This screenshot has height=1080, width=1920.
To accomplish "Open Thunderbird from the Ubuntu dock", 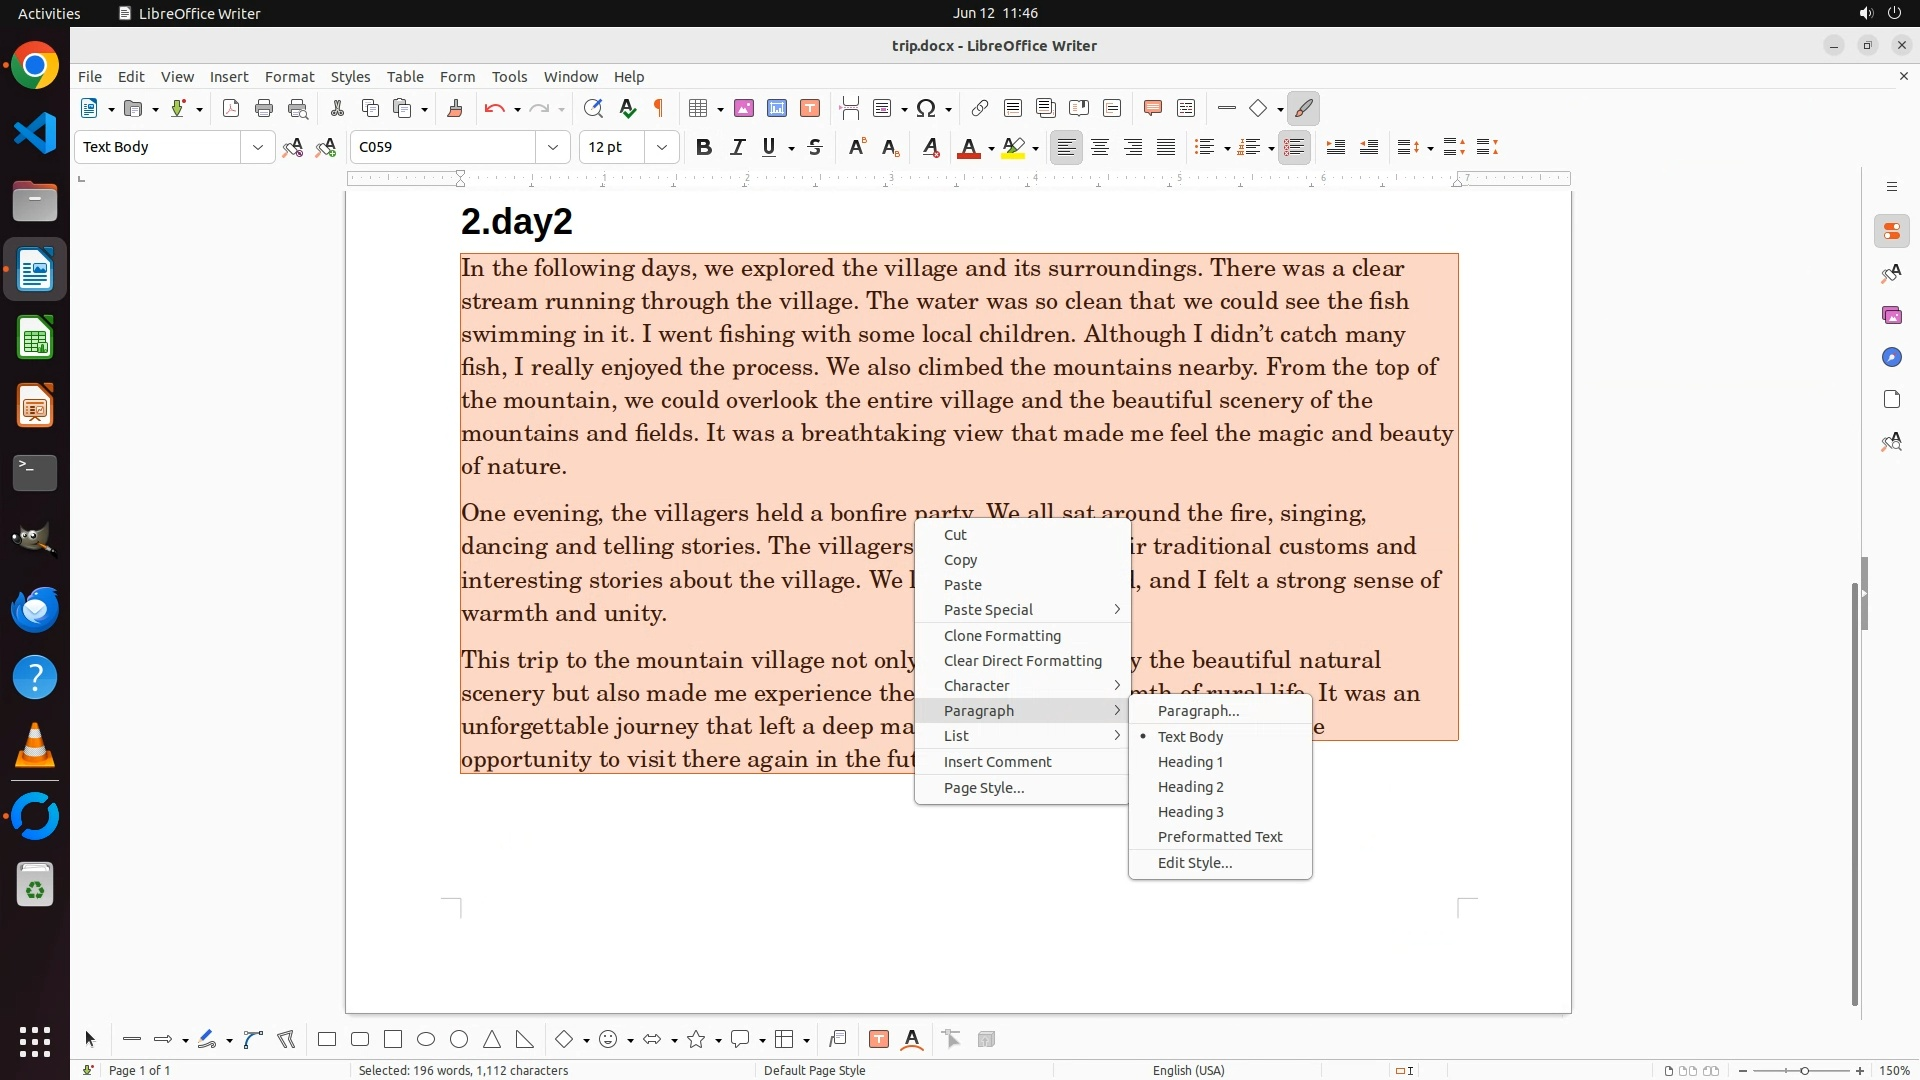I will (35, 609).
